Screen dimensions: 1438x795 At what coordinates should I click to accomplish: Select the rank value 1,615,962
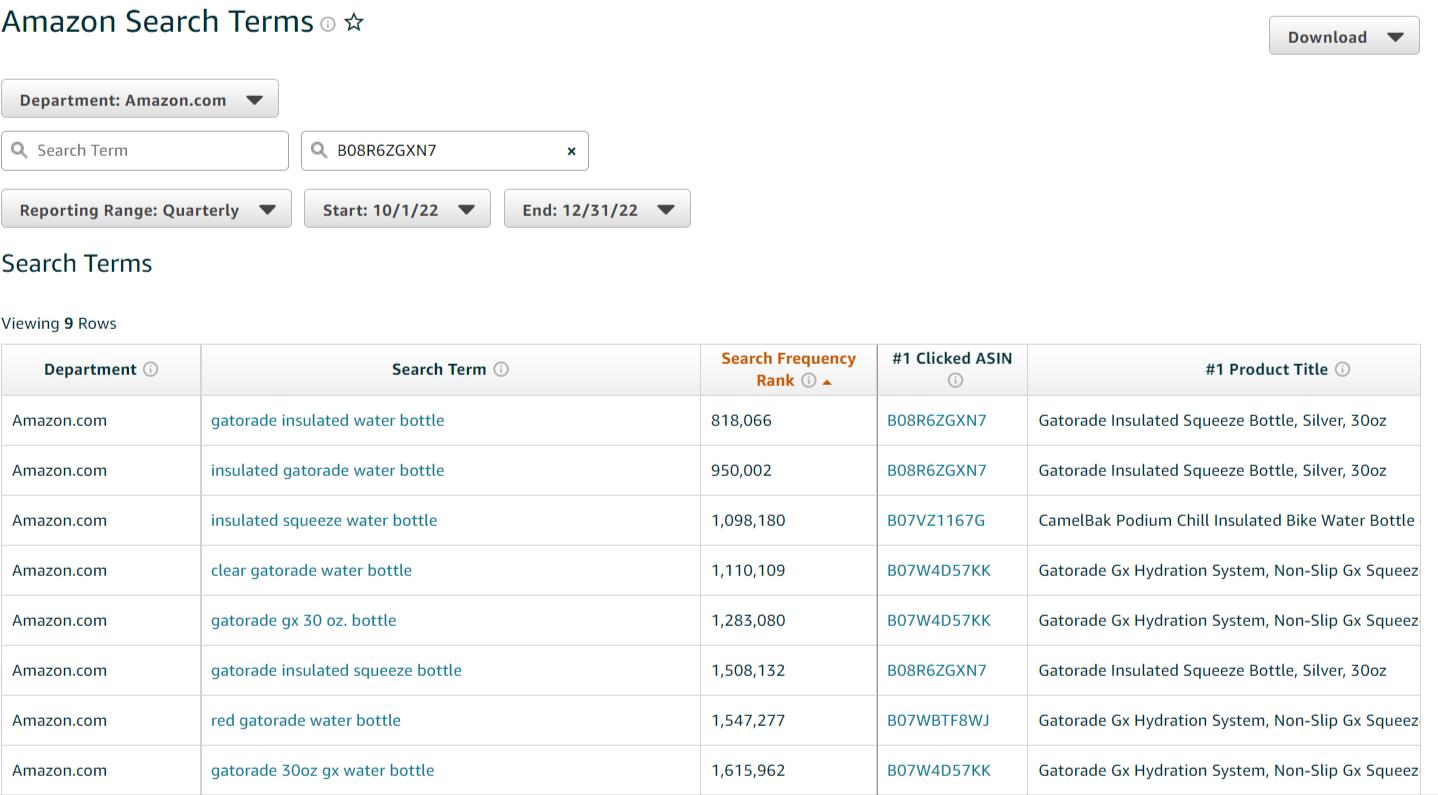749,770
